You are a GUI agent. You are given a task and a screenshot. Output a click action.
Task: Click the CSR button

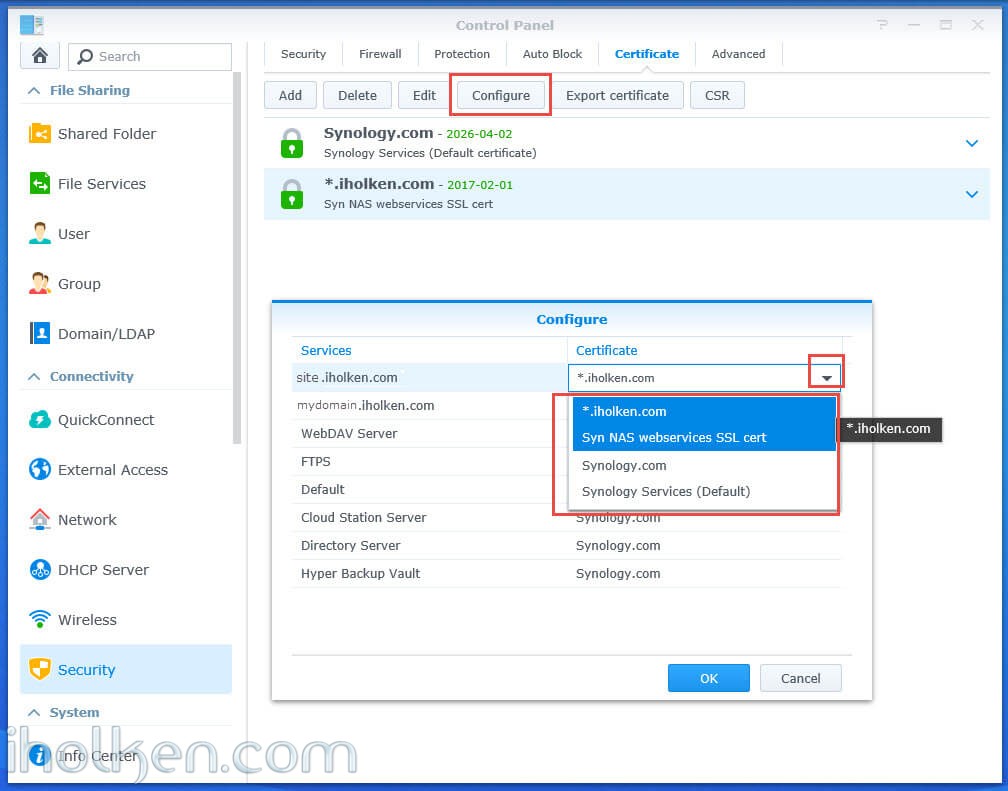point(717,95)
